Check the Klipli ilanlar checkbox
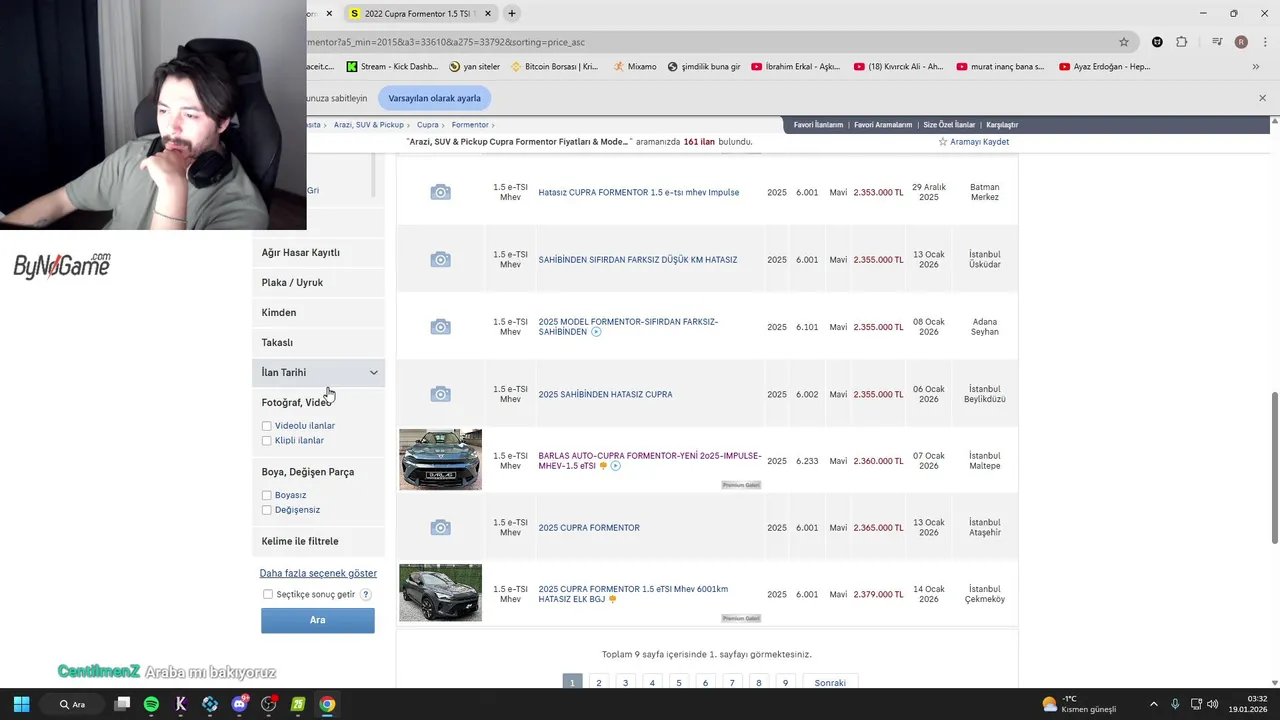 tap(267, 441)
